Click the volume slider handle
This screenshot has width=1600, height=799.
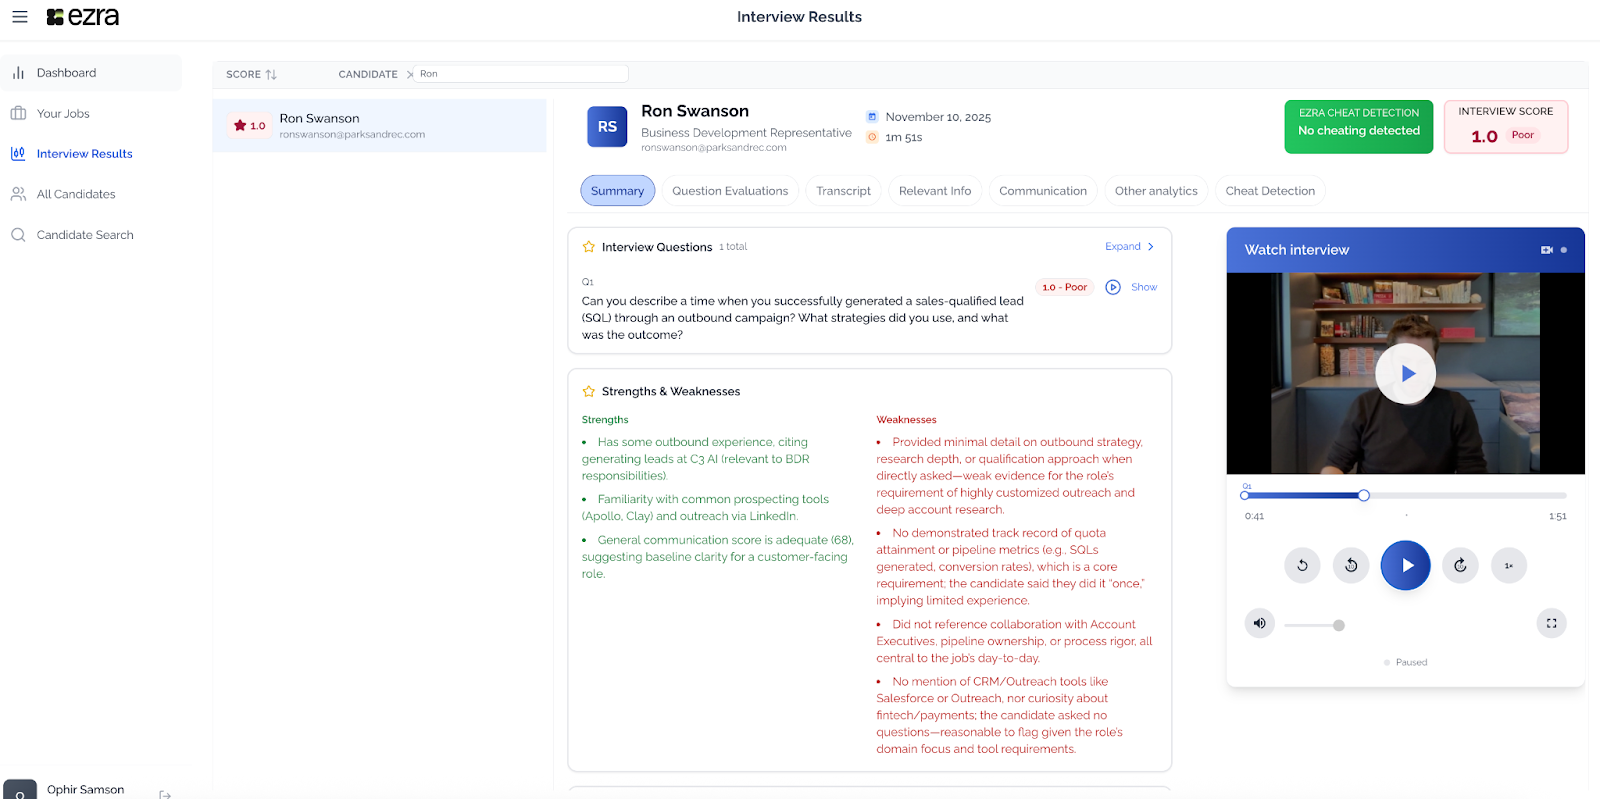click(x=1339, y=626)
